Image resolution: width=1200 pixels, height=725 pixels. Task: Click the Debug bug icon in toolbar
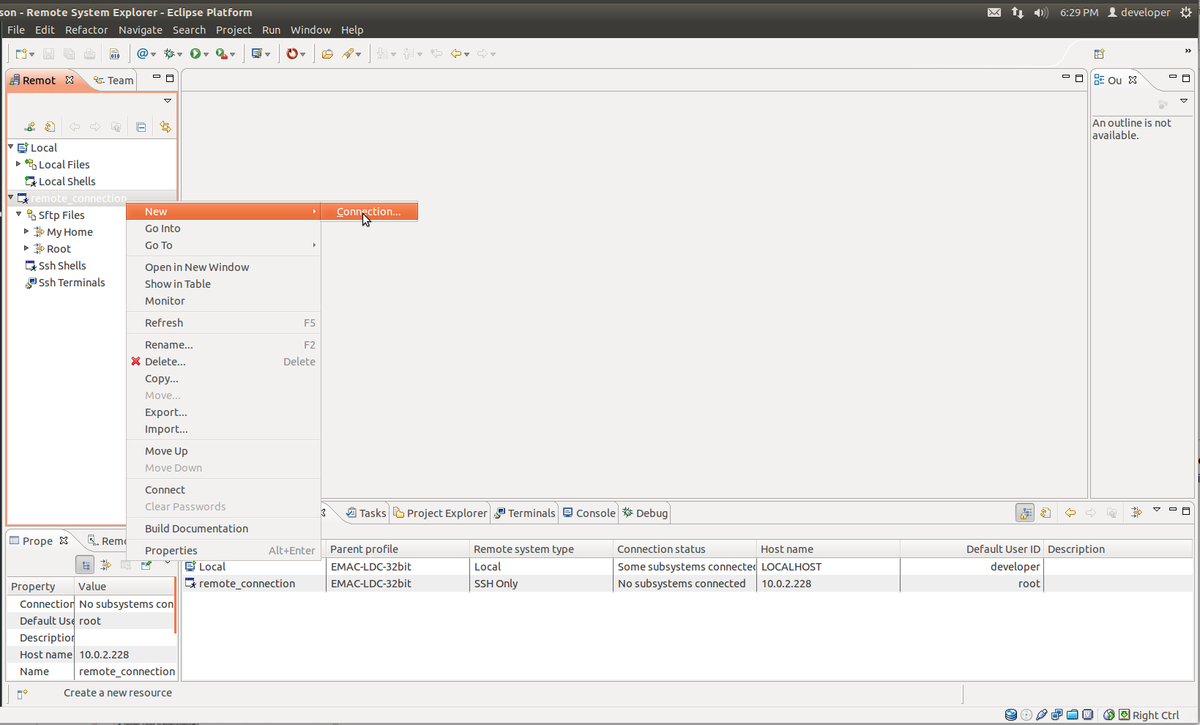[x=169, y=54]
